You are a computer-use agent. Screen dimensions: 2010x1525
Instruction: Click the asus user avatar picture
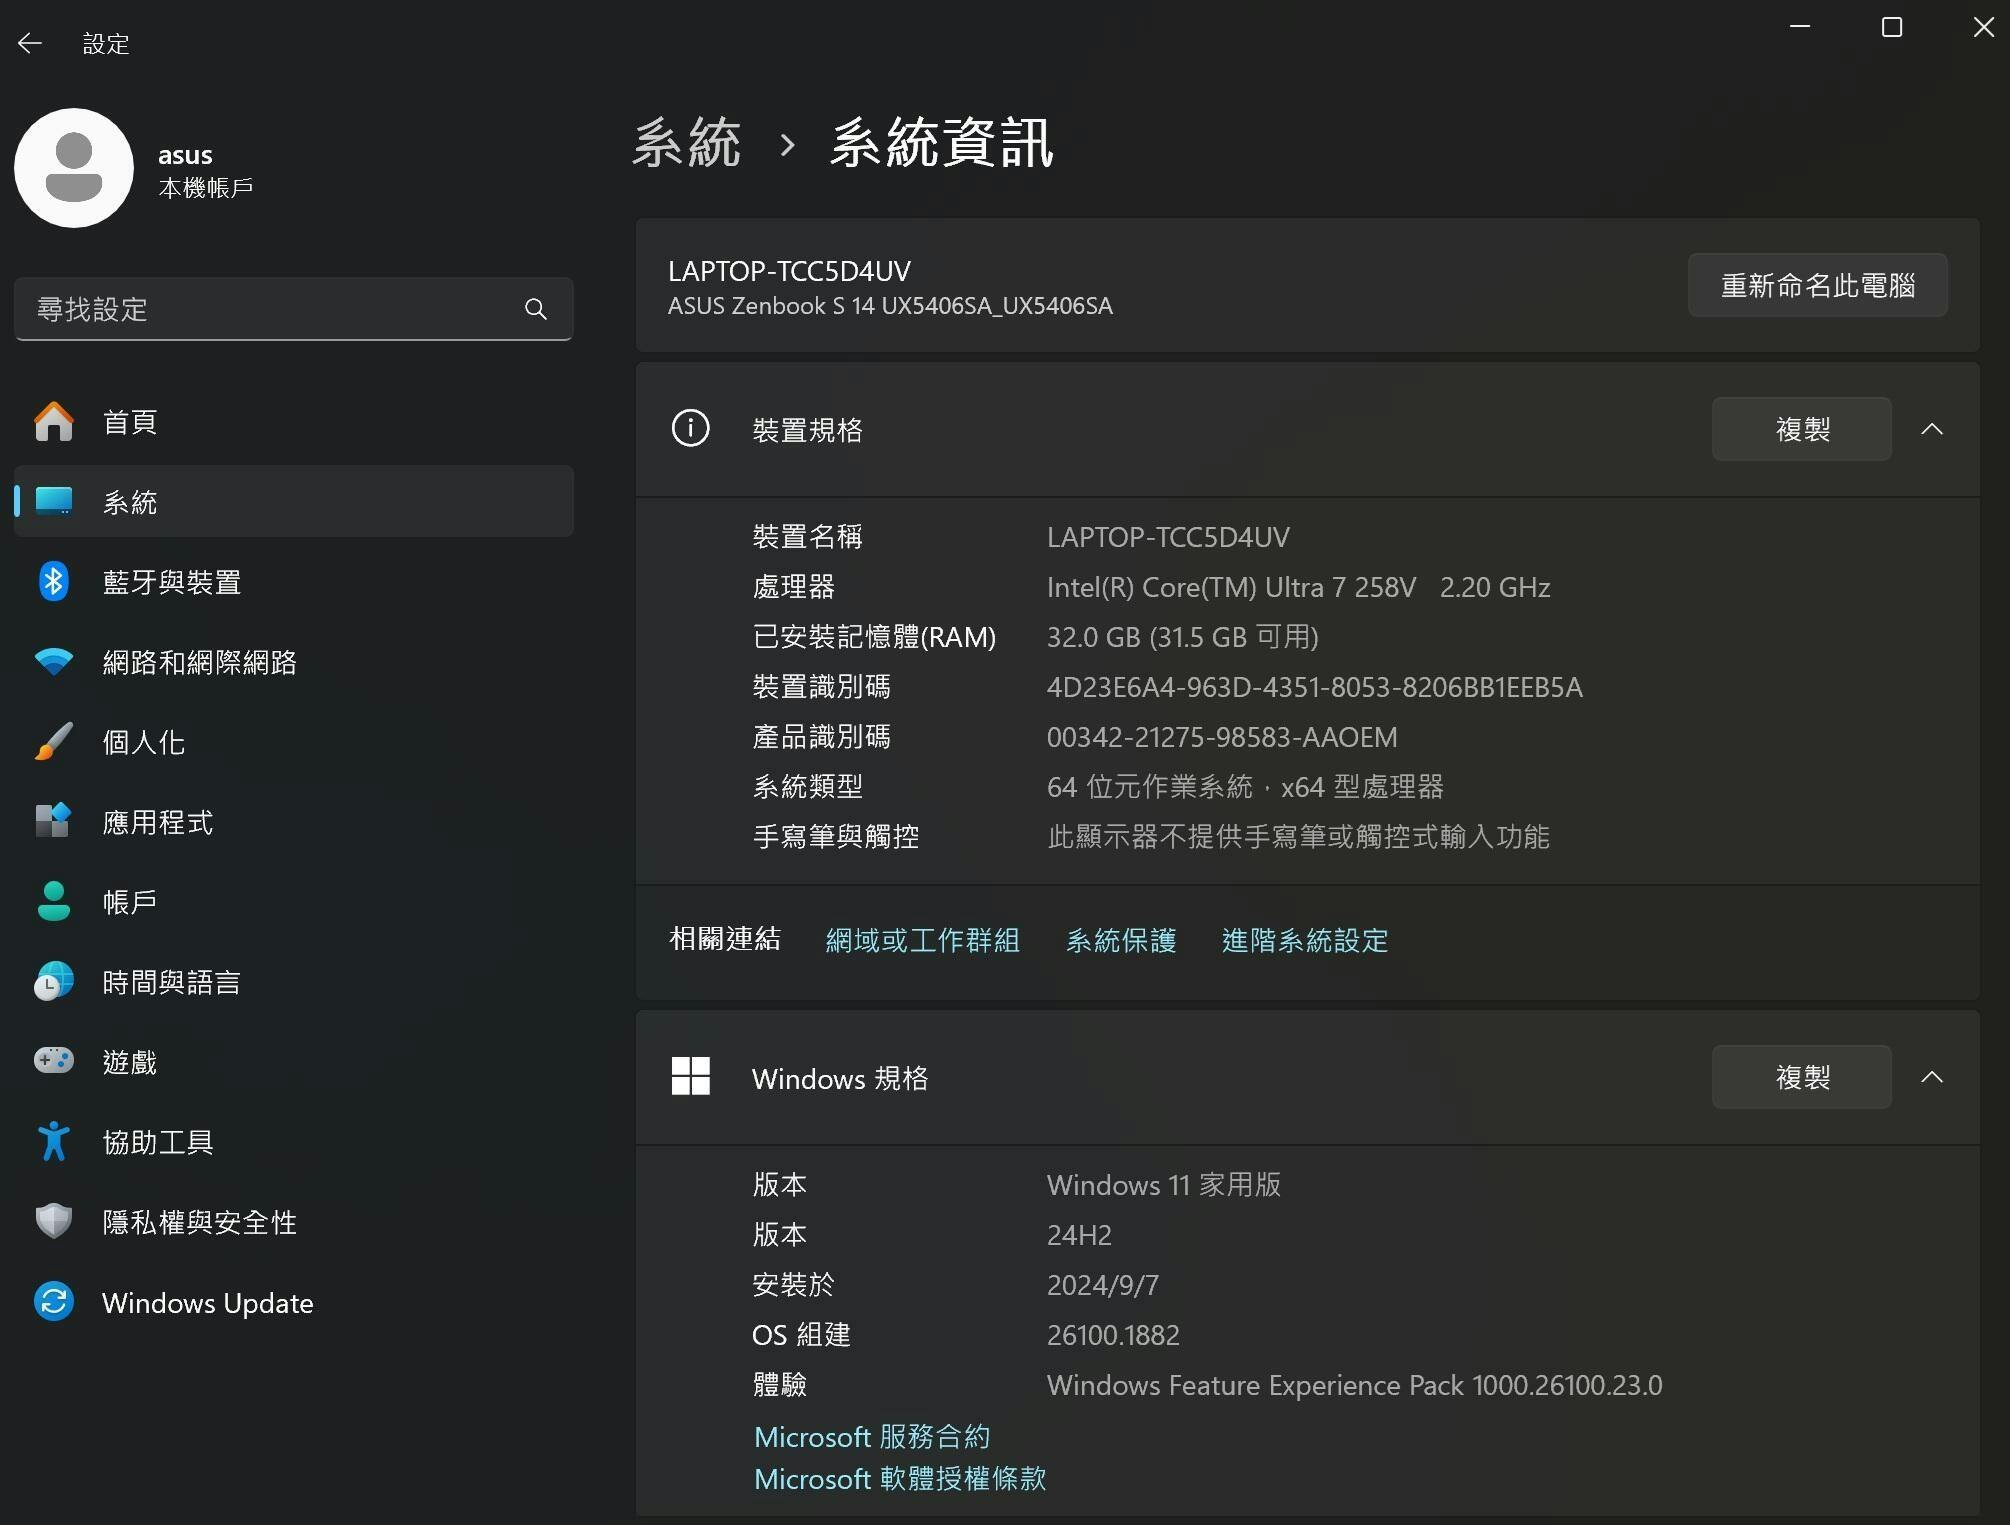click(74, 168)
